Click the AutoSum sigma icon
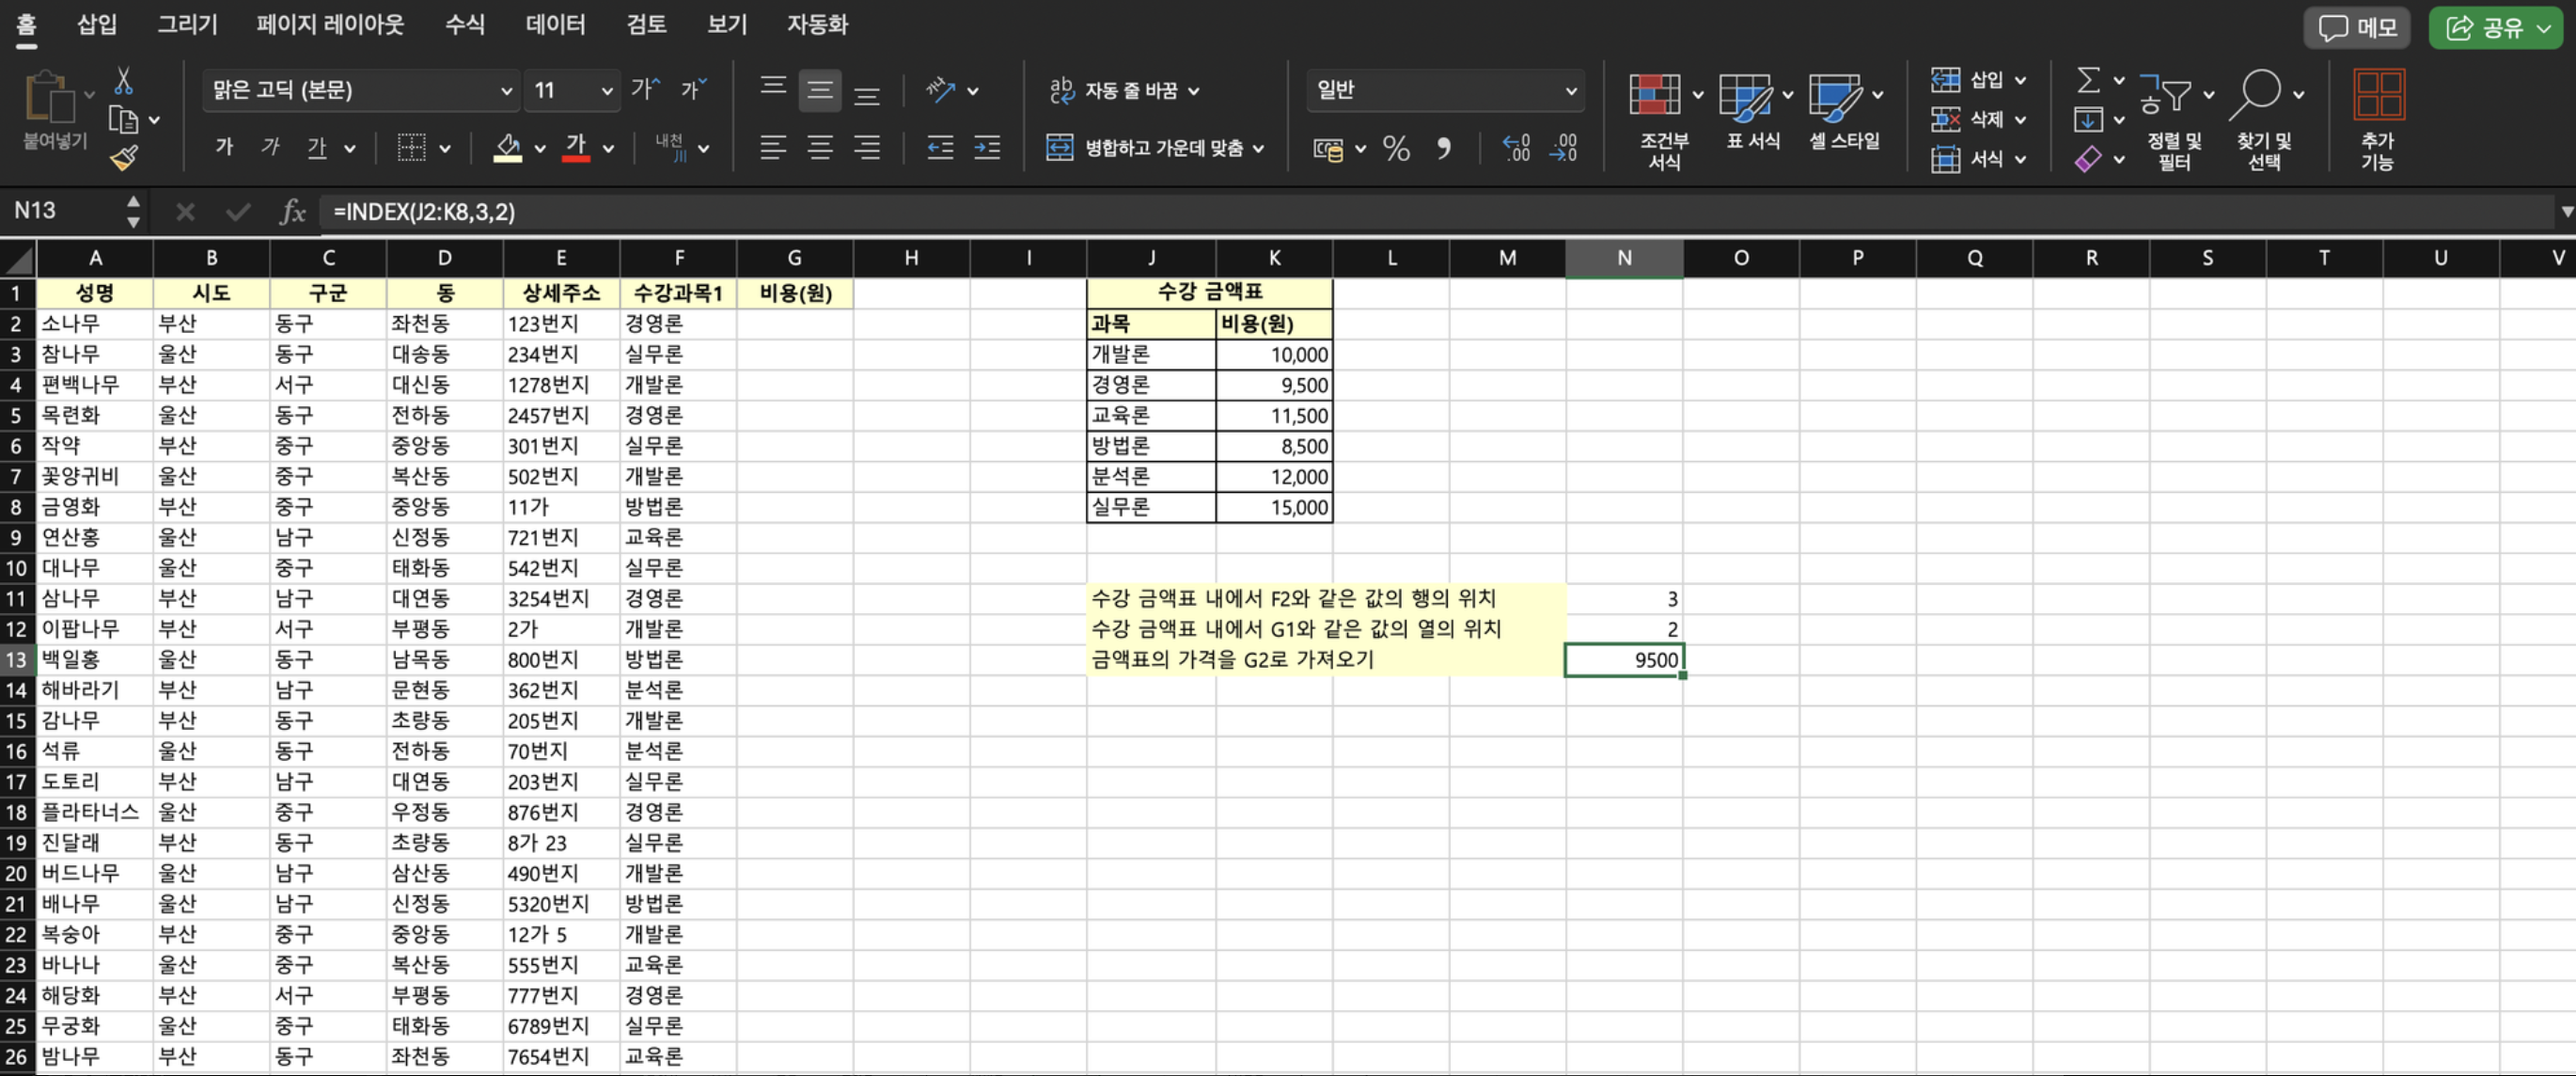This screenshot has width=2576, height=1076. click(x=2088, y=79)
